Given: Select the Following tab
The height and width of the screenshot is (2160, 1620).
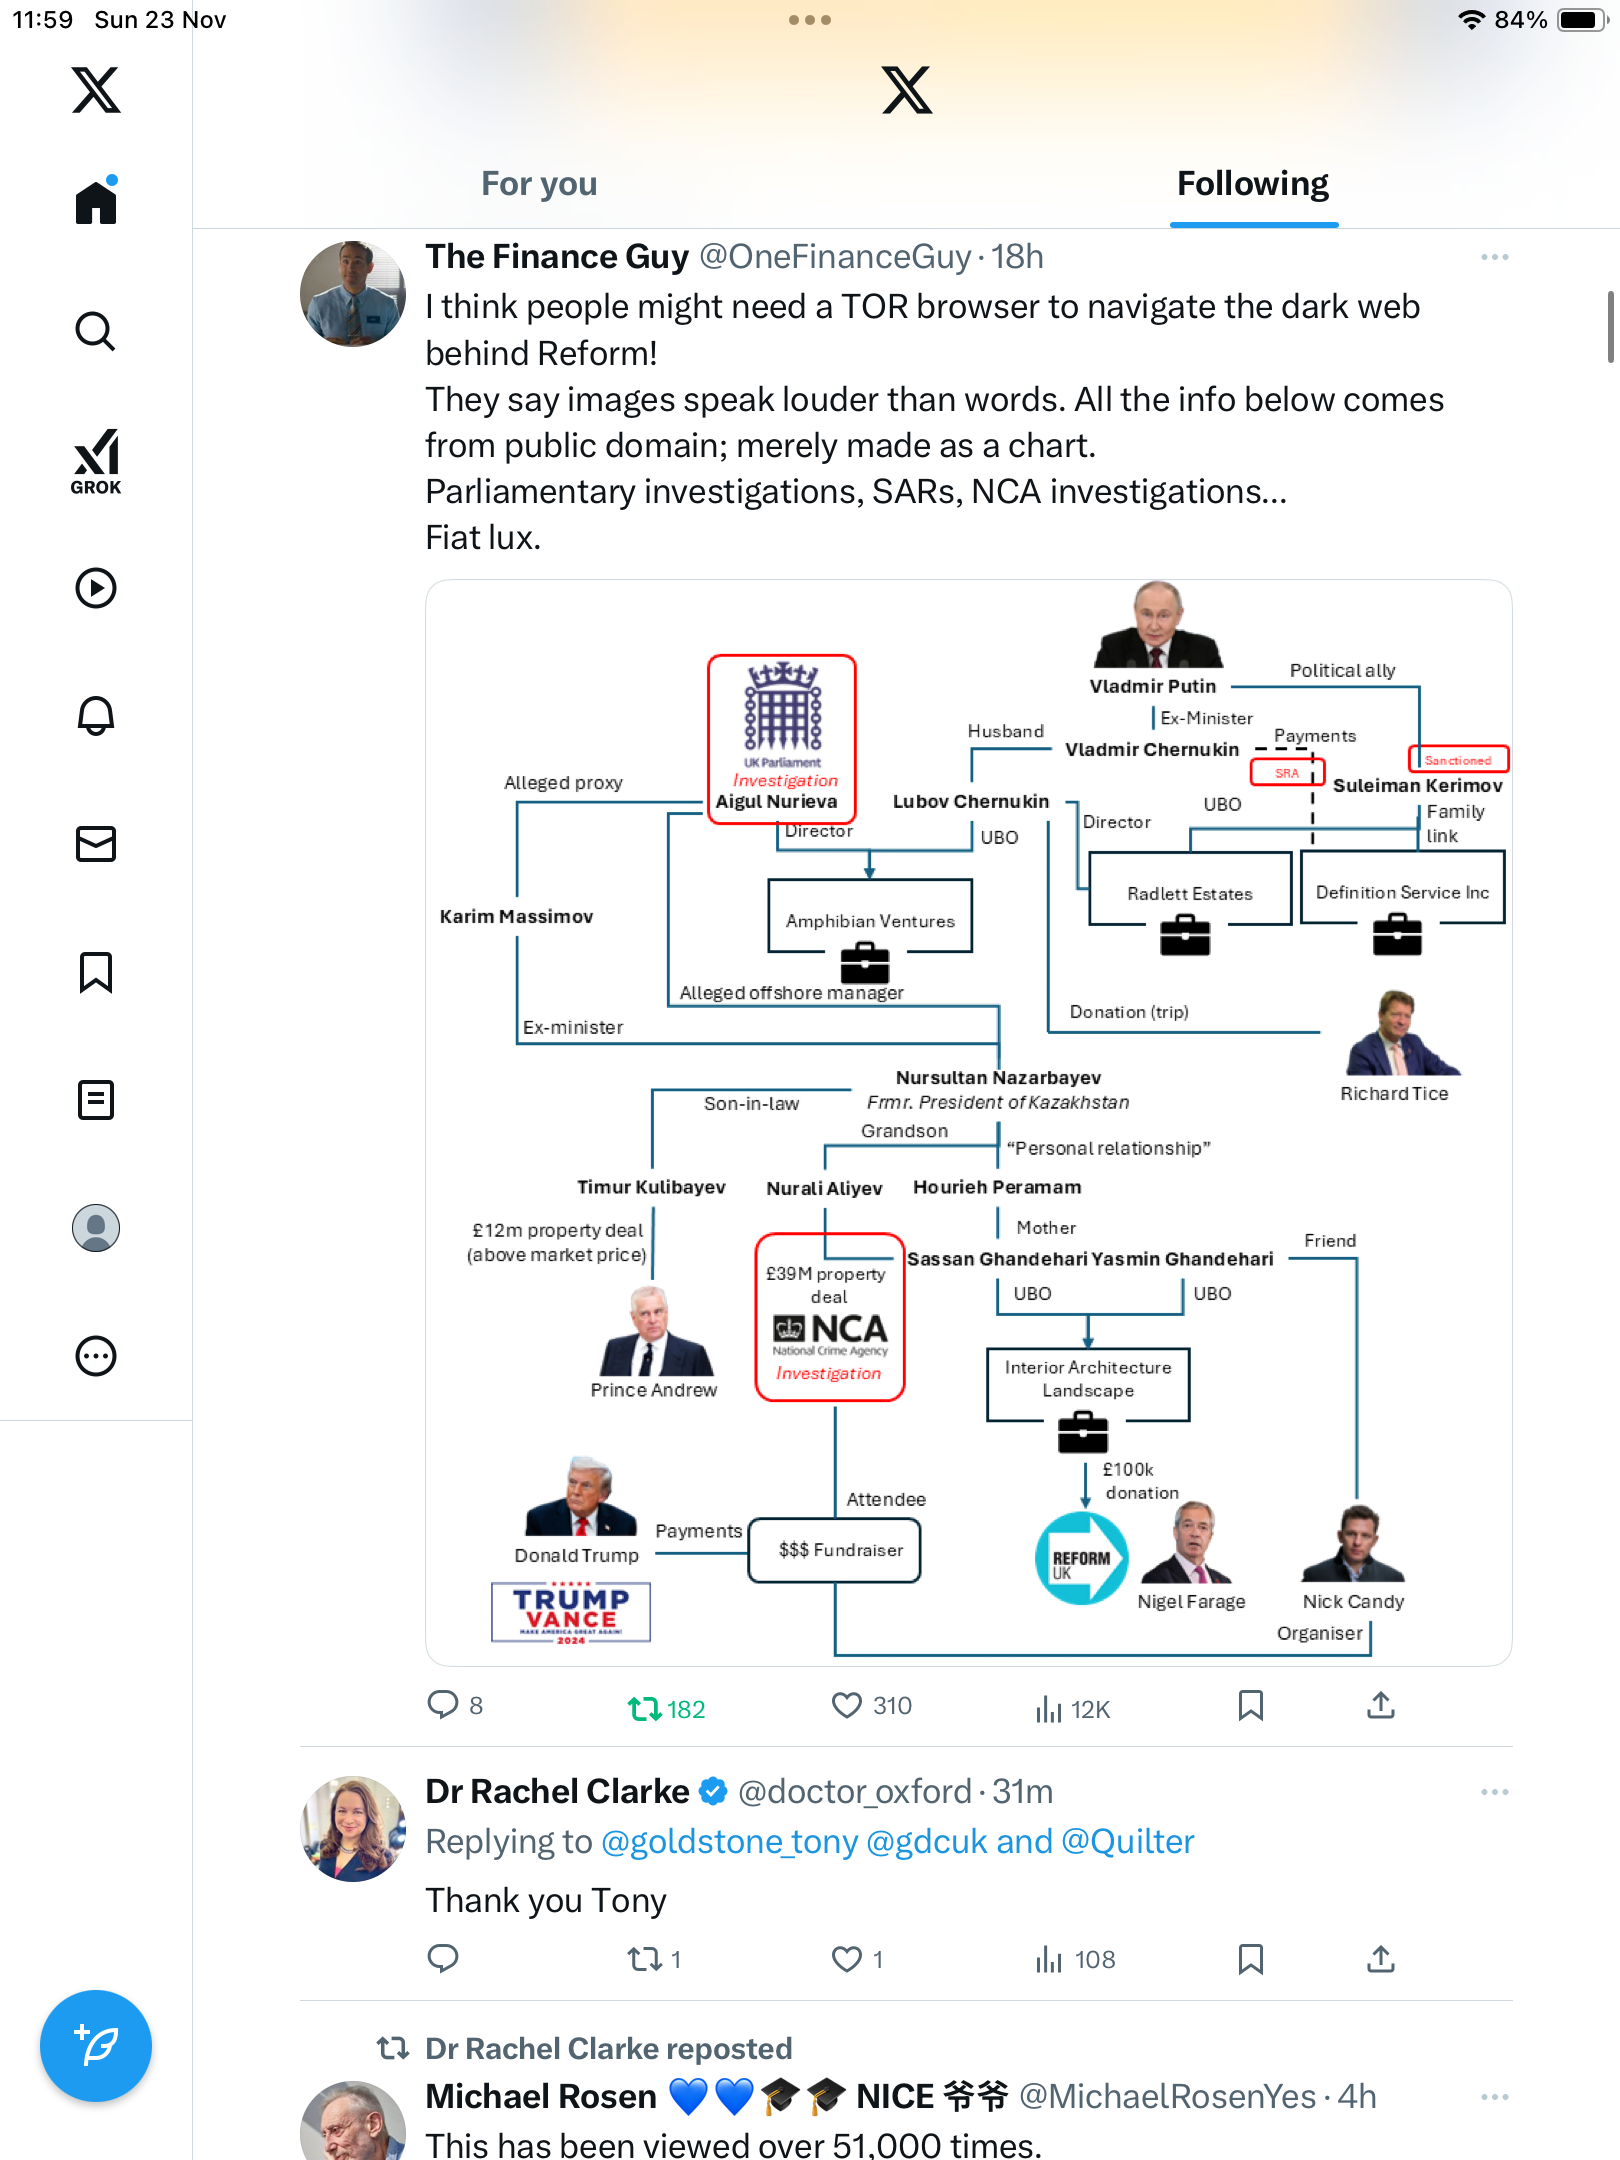Looking at the screenshot, I should coord(1252,184).
